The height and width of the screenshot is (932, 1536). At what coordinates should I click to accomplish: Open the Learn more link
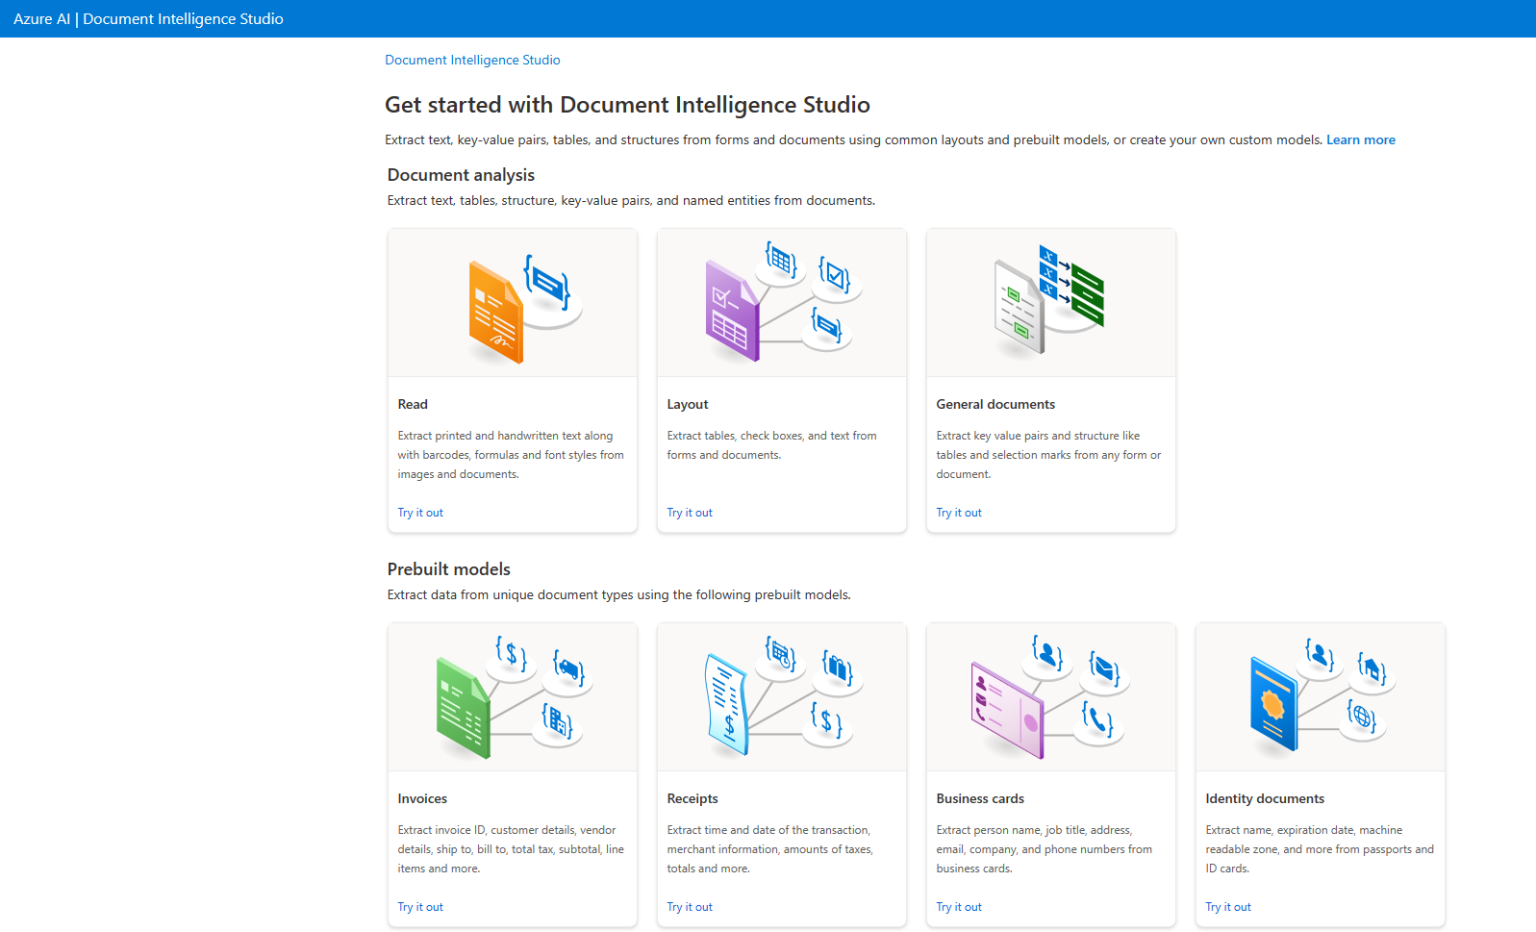[1360, 139]
